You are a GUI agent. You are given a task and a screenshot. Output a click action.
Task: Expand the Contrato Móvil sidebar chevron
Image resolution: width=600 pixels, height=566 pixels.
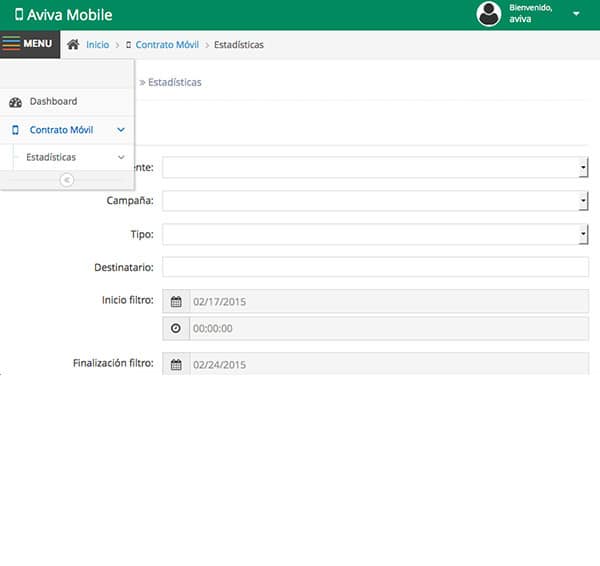click(120, 130)
